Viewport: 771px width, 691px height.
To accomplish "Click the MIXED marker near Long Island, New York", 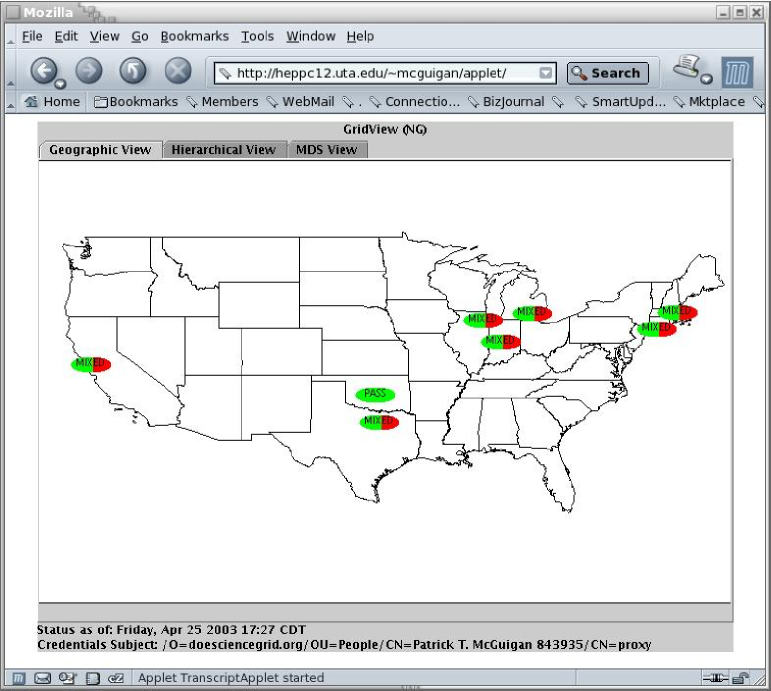I will [x=657, y=329].
